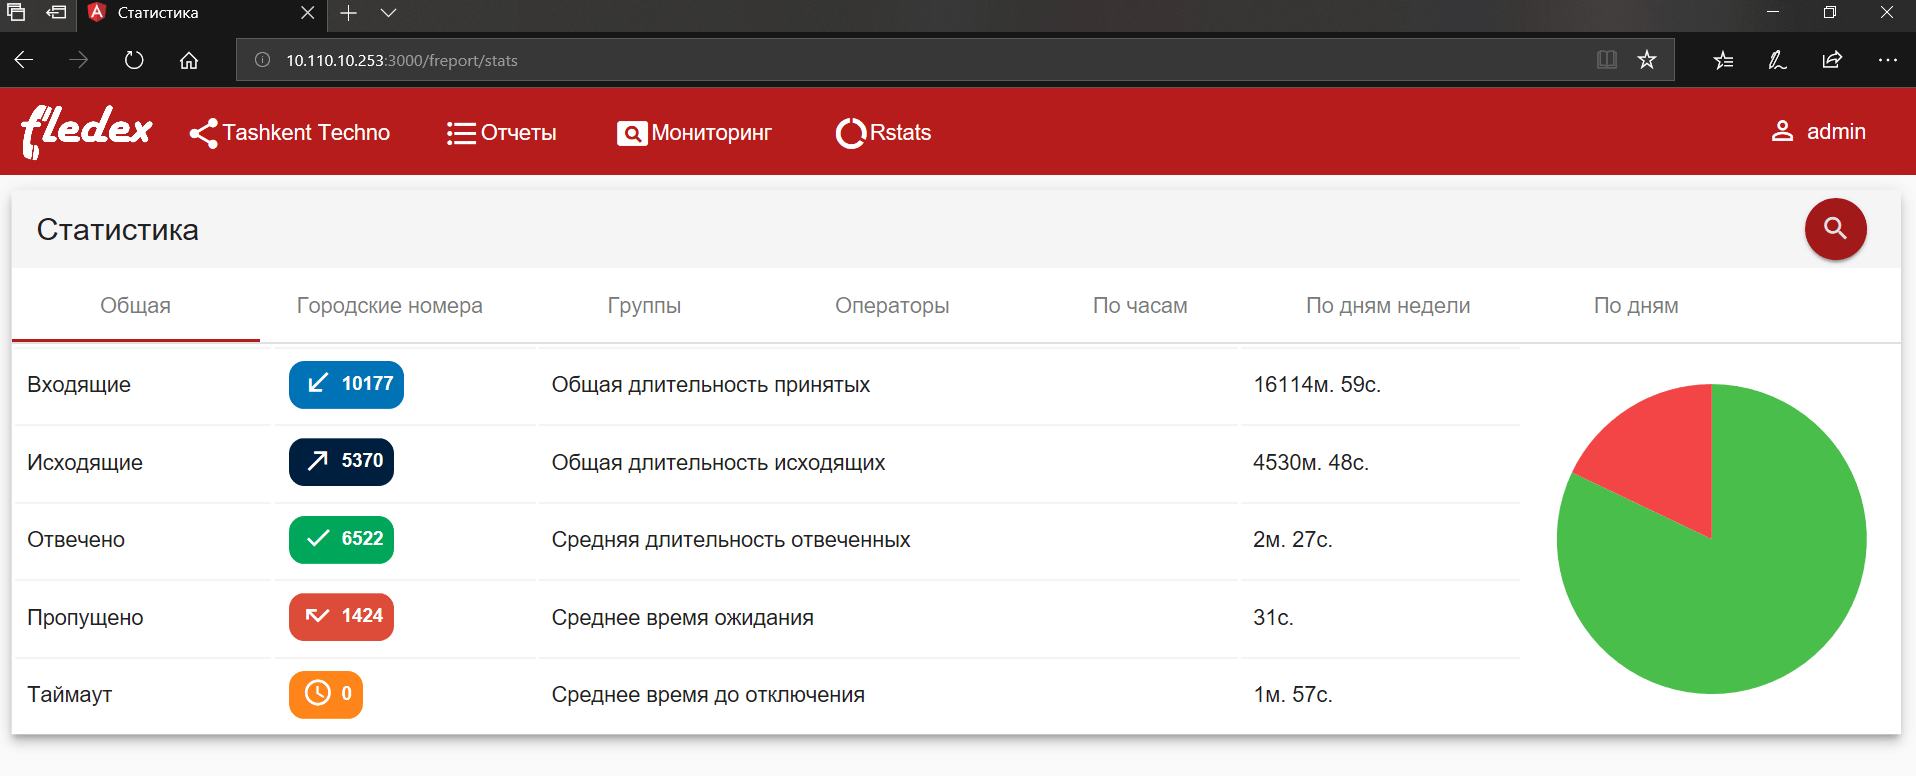This screenshot has width=1916, height=776.
Task: Select the По часам tab
Action: coord(1140,306)
